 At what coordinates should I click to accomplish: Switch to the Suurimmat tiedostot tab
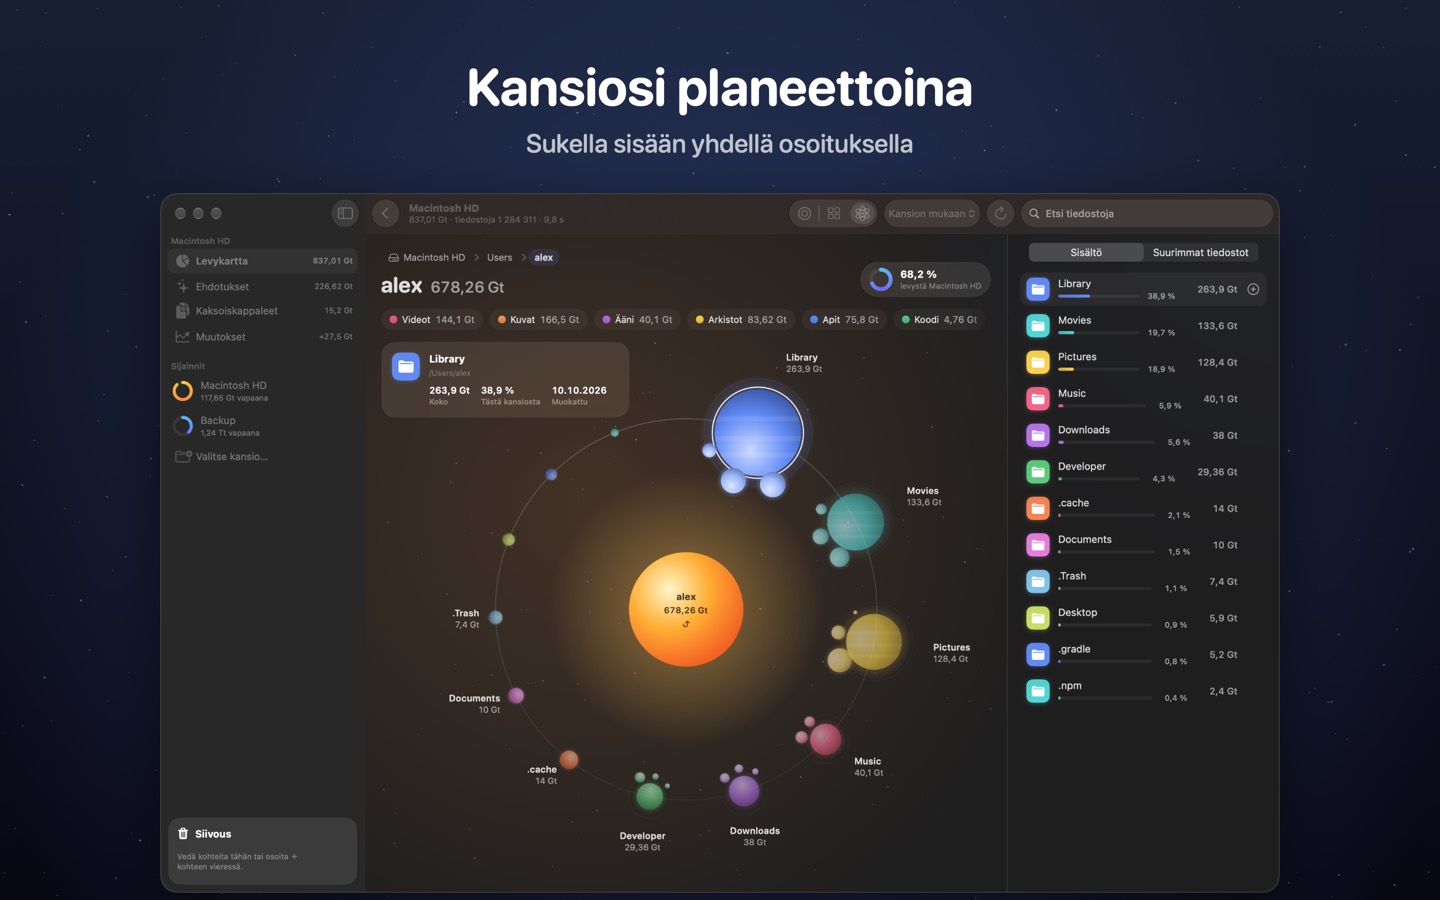[x=1200, y=252]
